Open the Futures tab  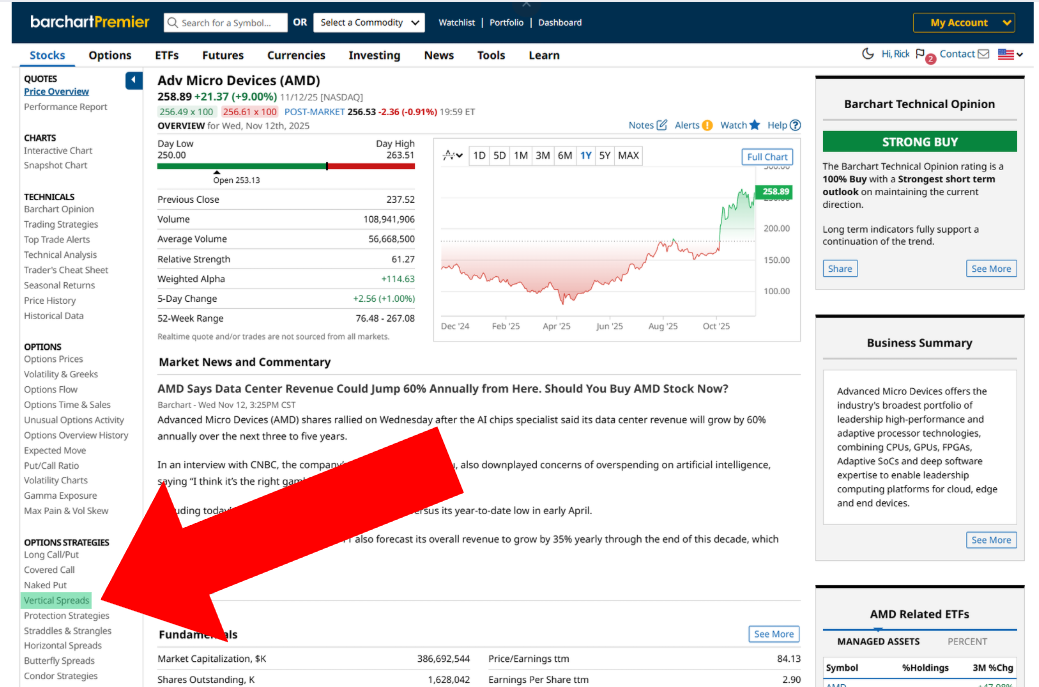click(x=223, y=56)
